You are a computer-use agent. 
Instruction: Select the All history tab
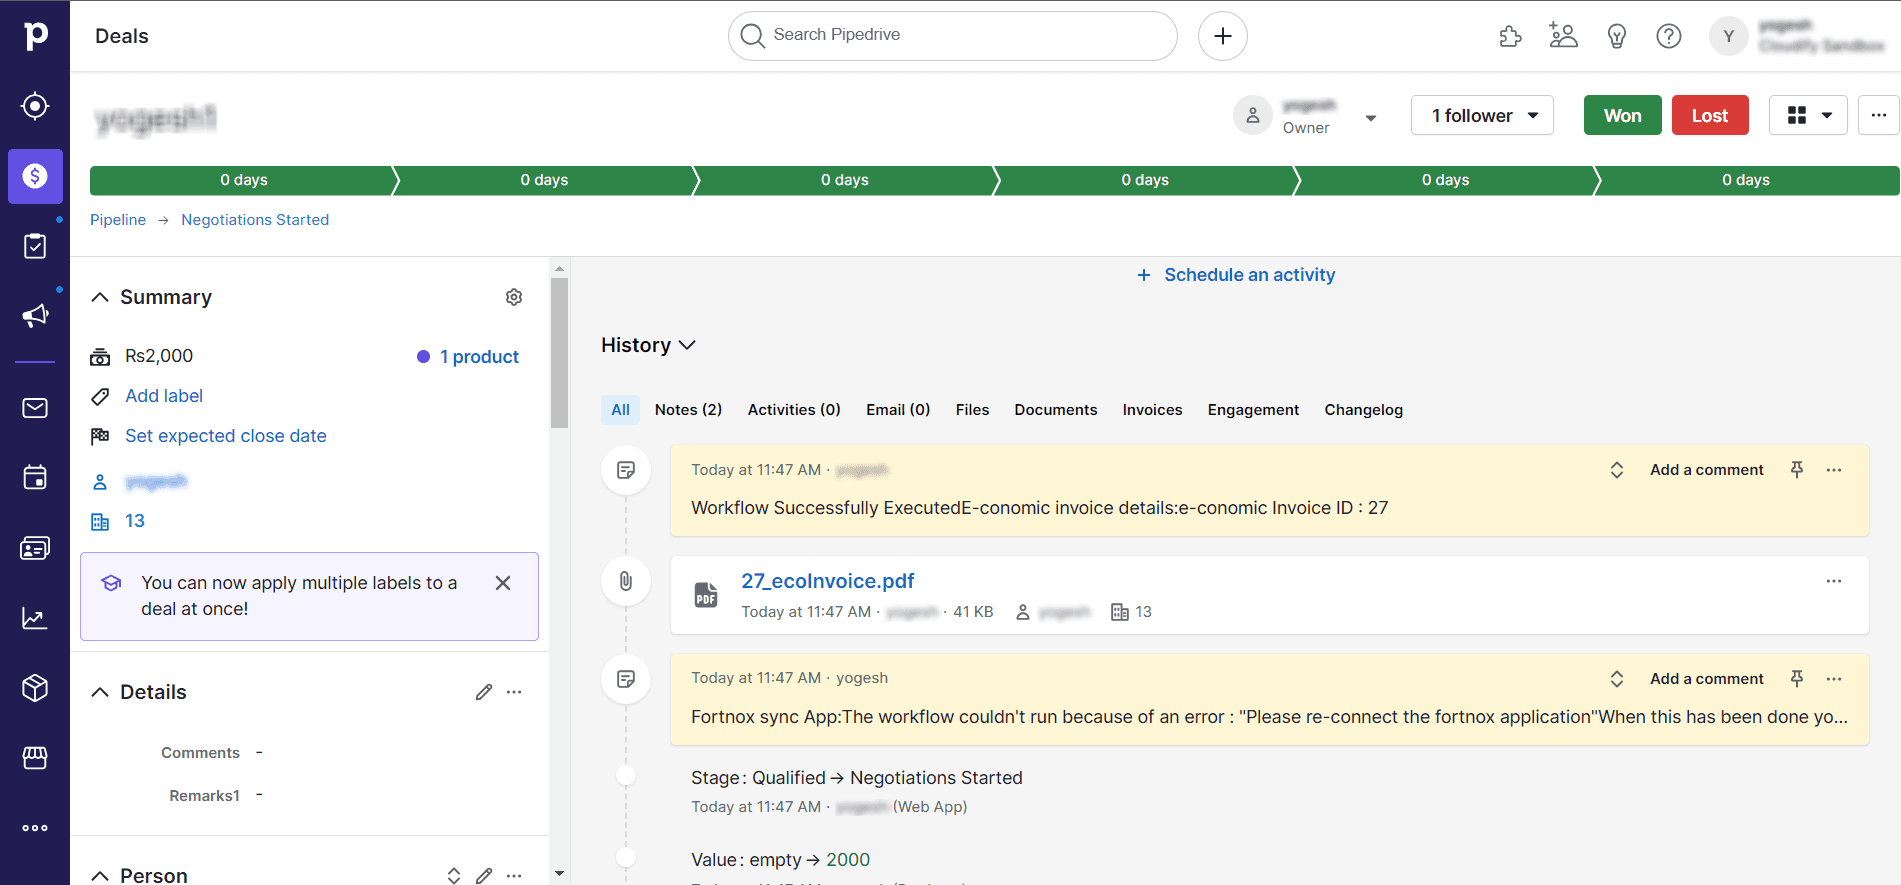pyautogui.click(x=620, y=410)
